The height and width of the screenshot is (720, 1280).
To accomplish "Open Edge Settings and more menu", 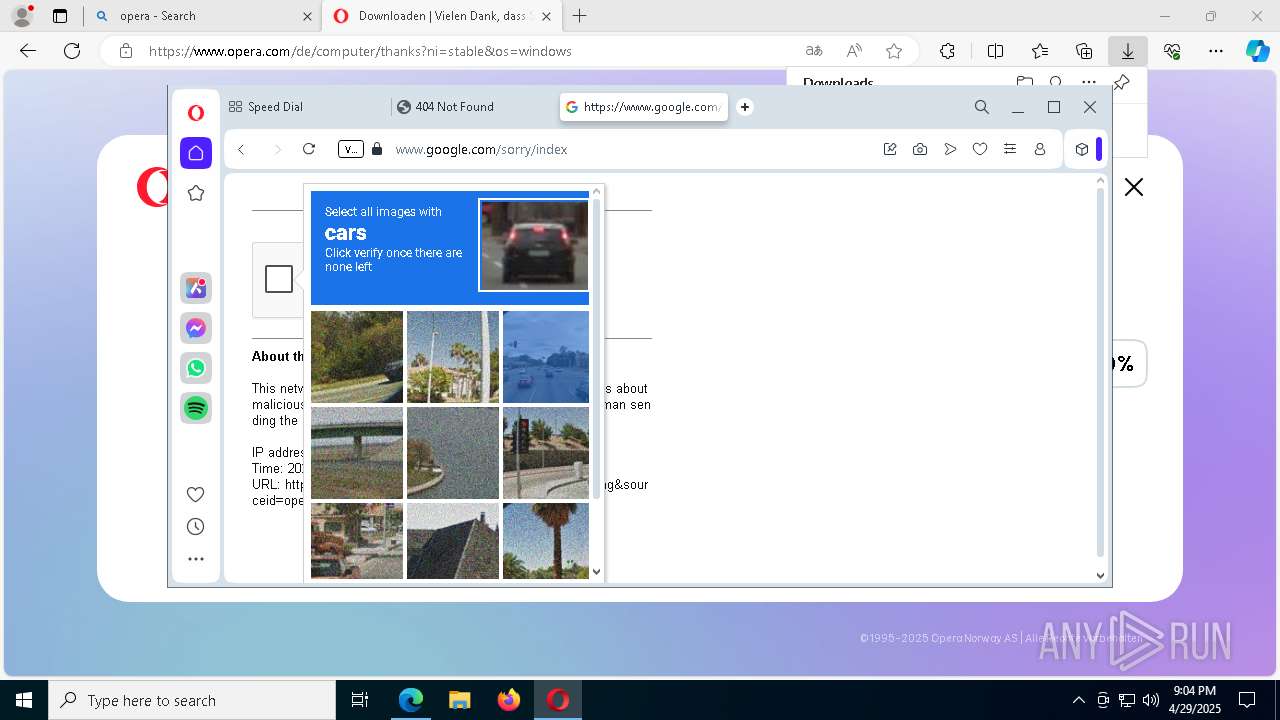I will coord(1216,51).
